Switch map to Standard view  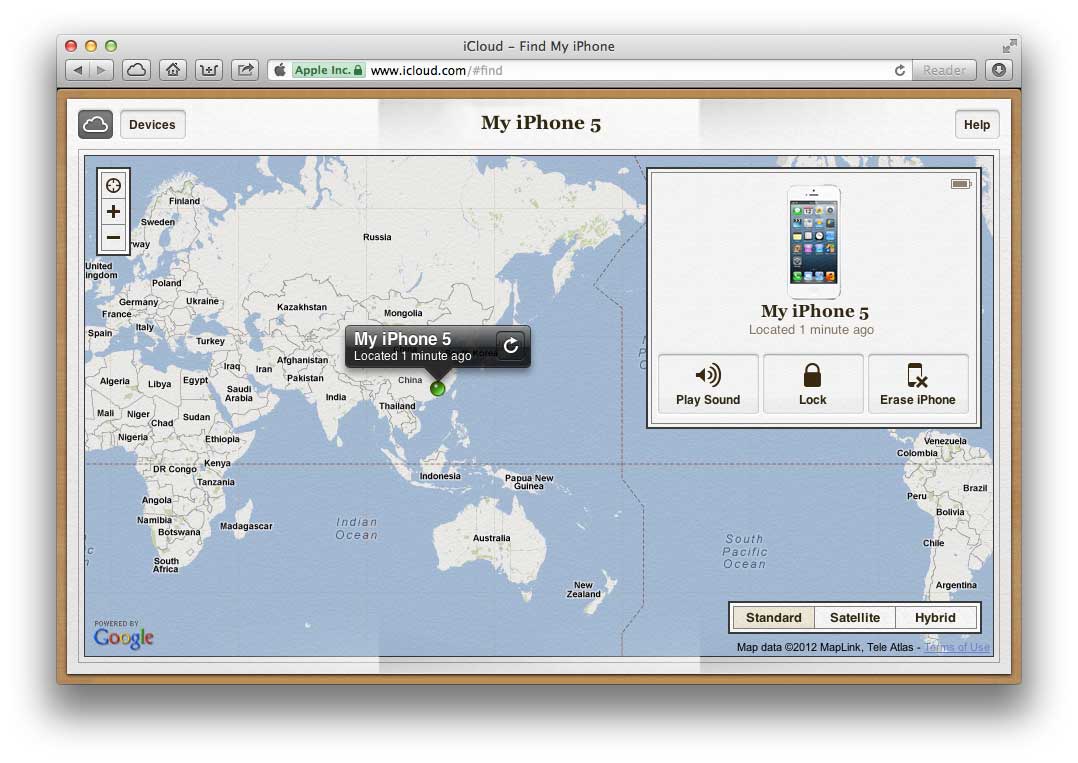coord(773,617)
